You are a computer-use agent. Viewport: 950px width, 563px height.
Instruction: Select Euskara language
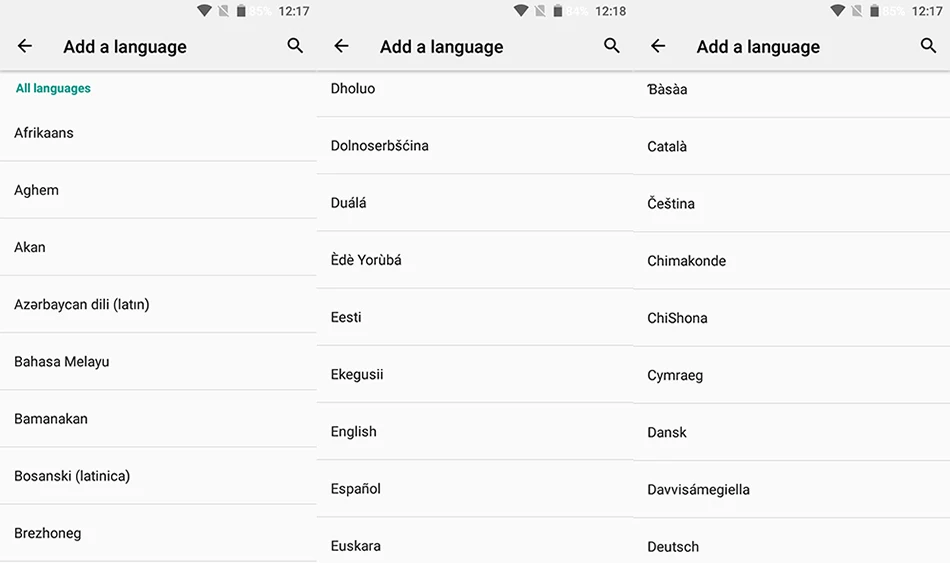point(474,546)
